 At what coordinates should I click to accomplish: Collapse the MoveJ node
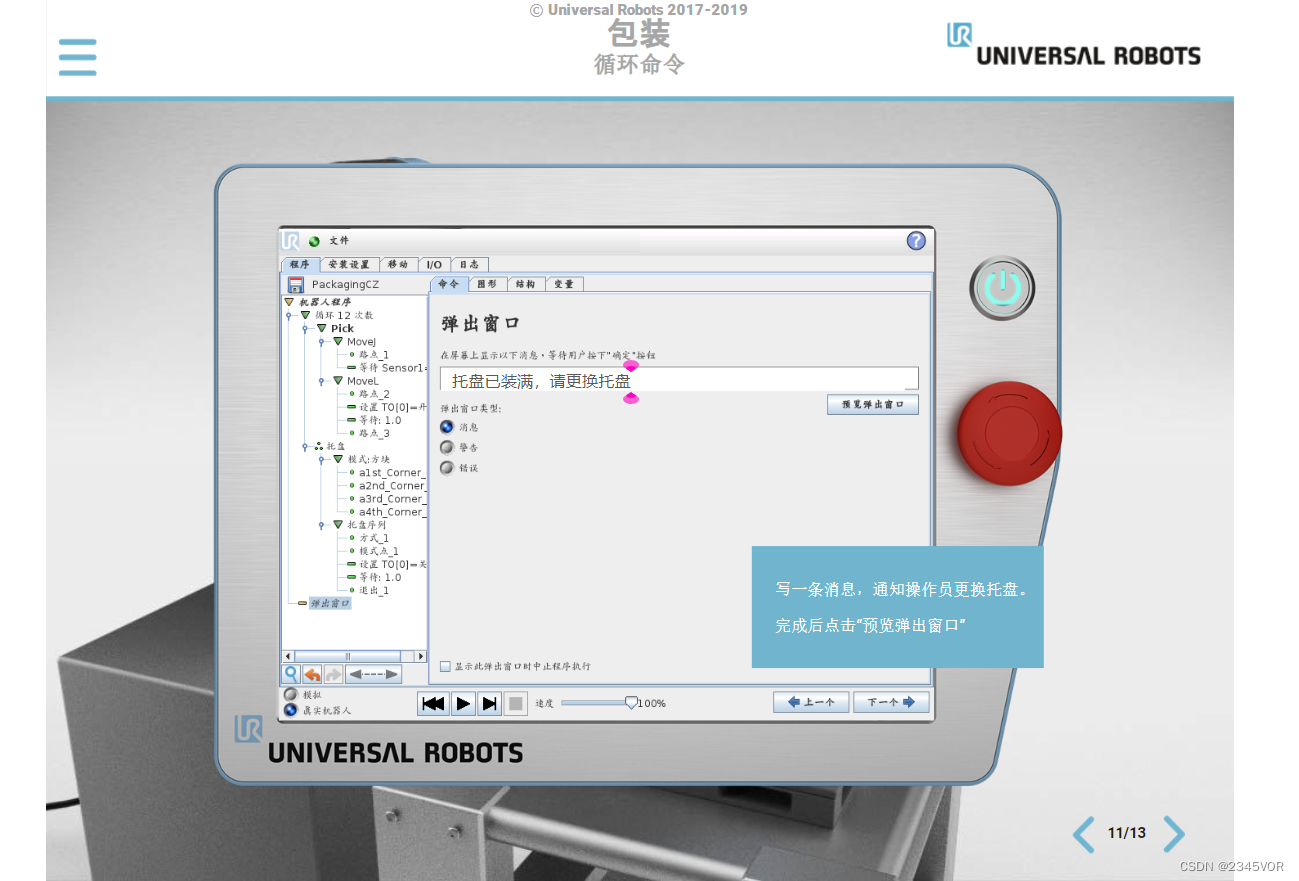338,341
